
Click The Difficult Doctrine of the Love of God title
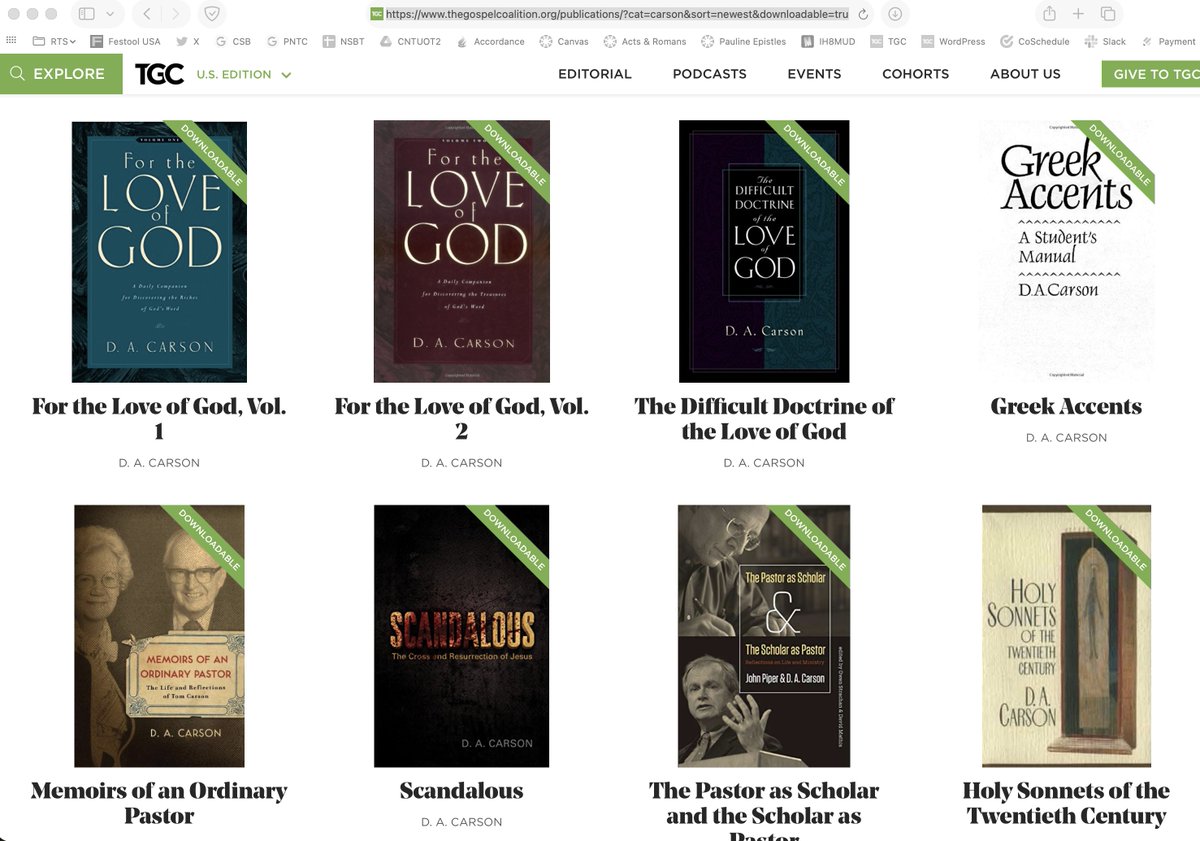pyautogui.click(x=764, y=419)
